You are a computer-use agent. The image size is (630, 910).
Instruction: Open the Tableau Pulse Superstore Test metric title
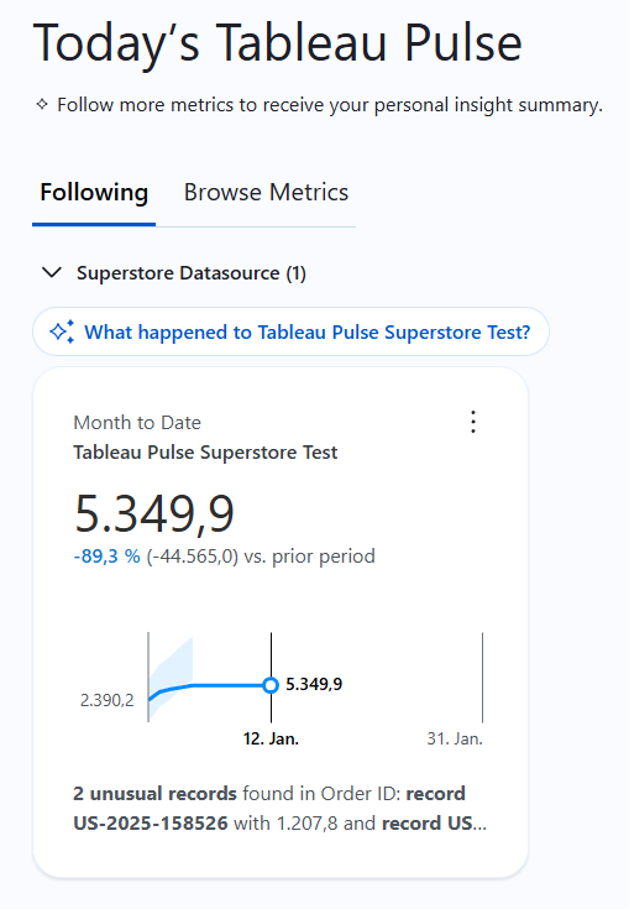[x=205, y=452]
